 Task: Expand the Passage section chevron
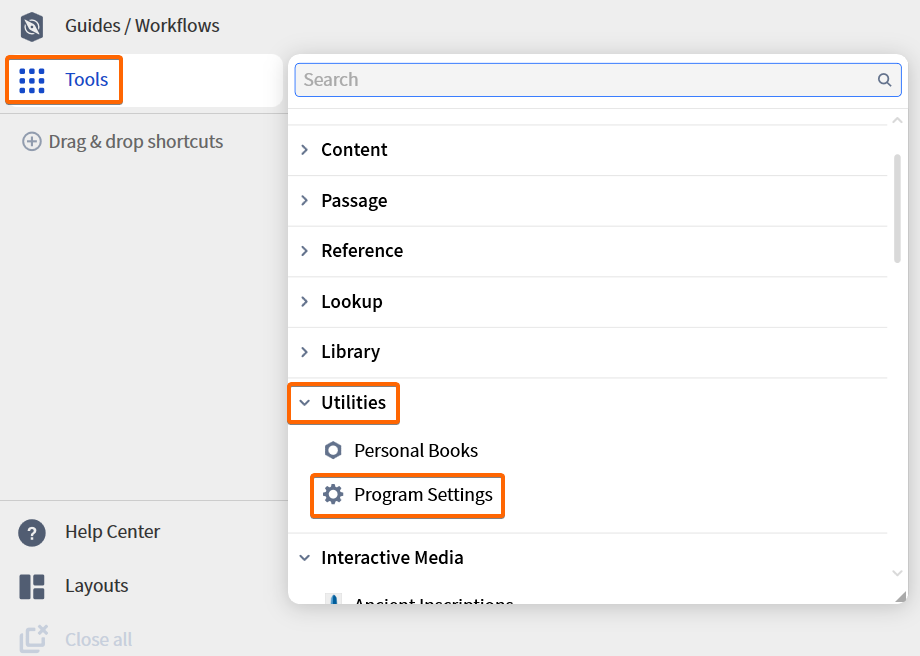tap(305, 200)
